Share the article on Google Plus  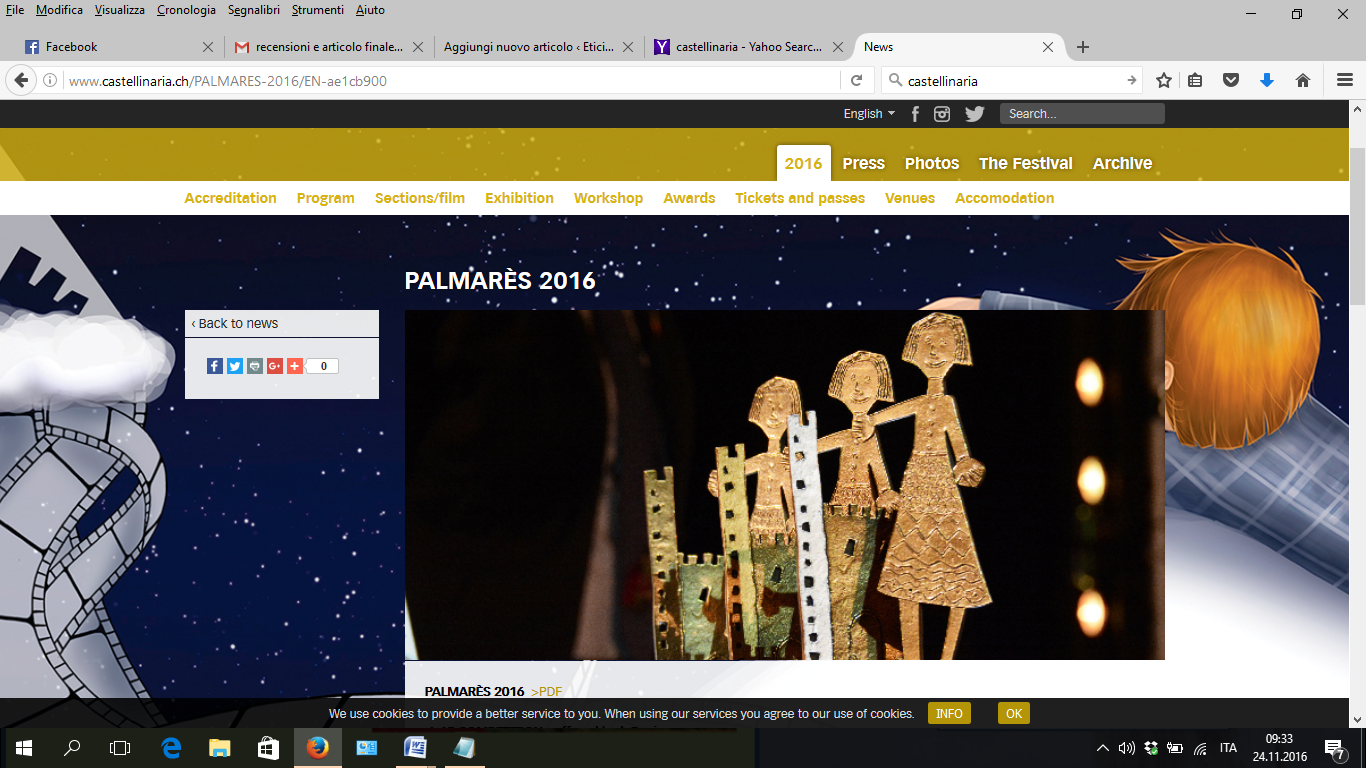275,366
